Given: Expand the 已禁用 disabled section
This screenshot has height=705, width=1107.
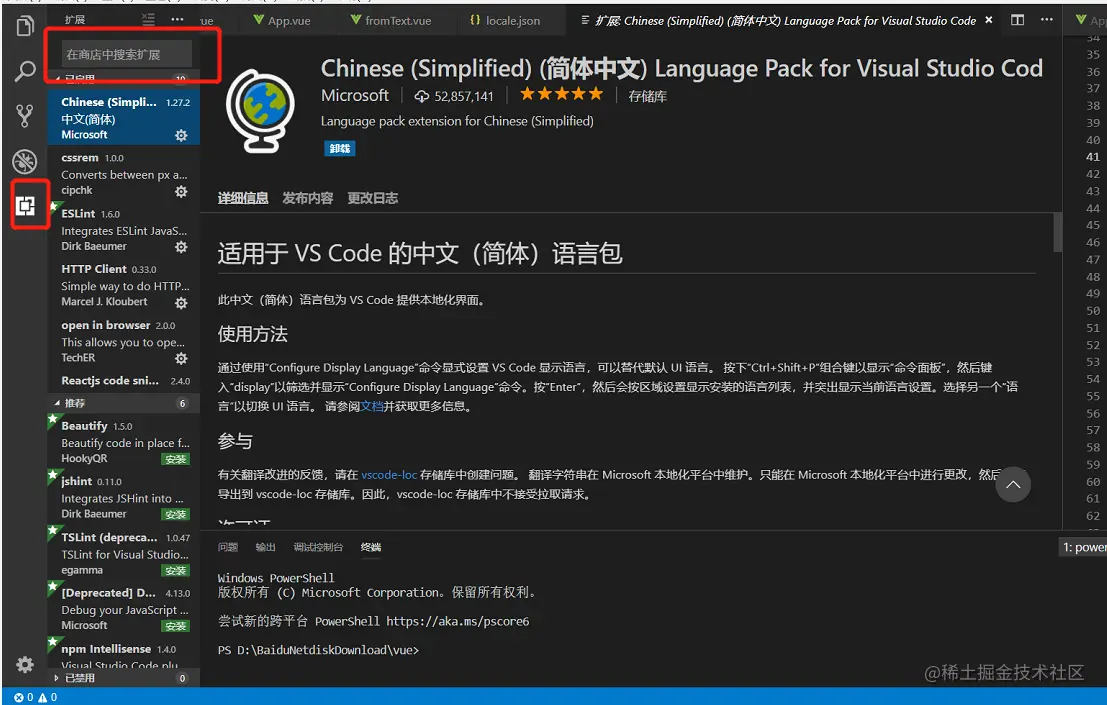Looking at the screenshot, I should point(124,678).
